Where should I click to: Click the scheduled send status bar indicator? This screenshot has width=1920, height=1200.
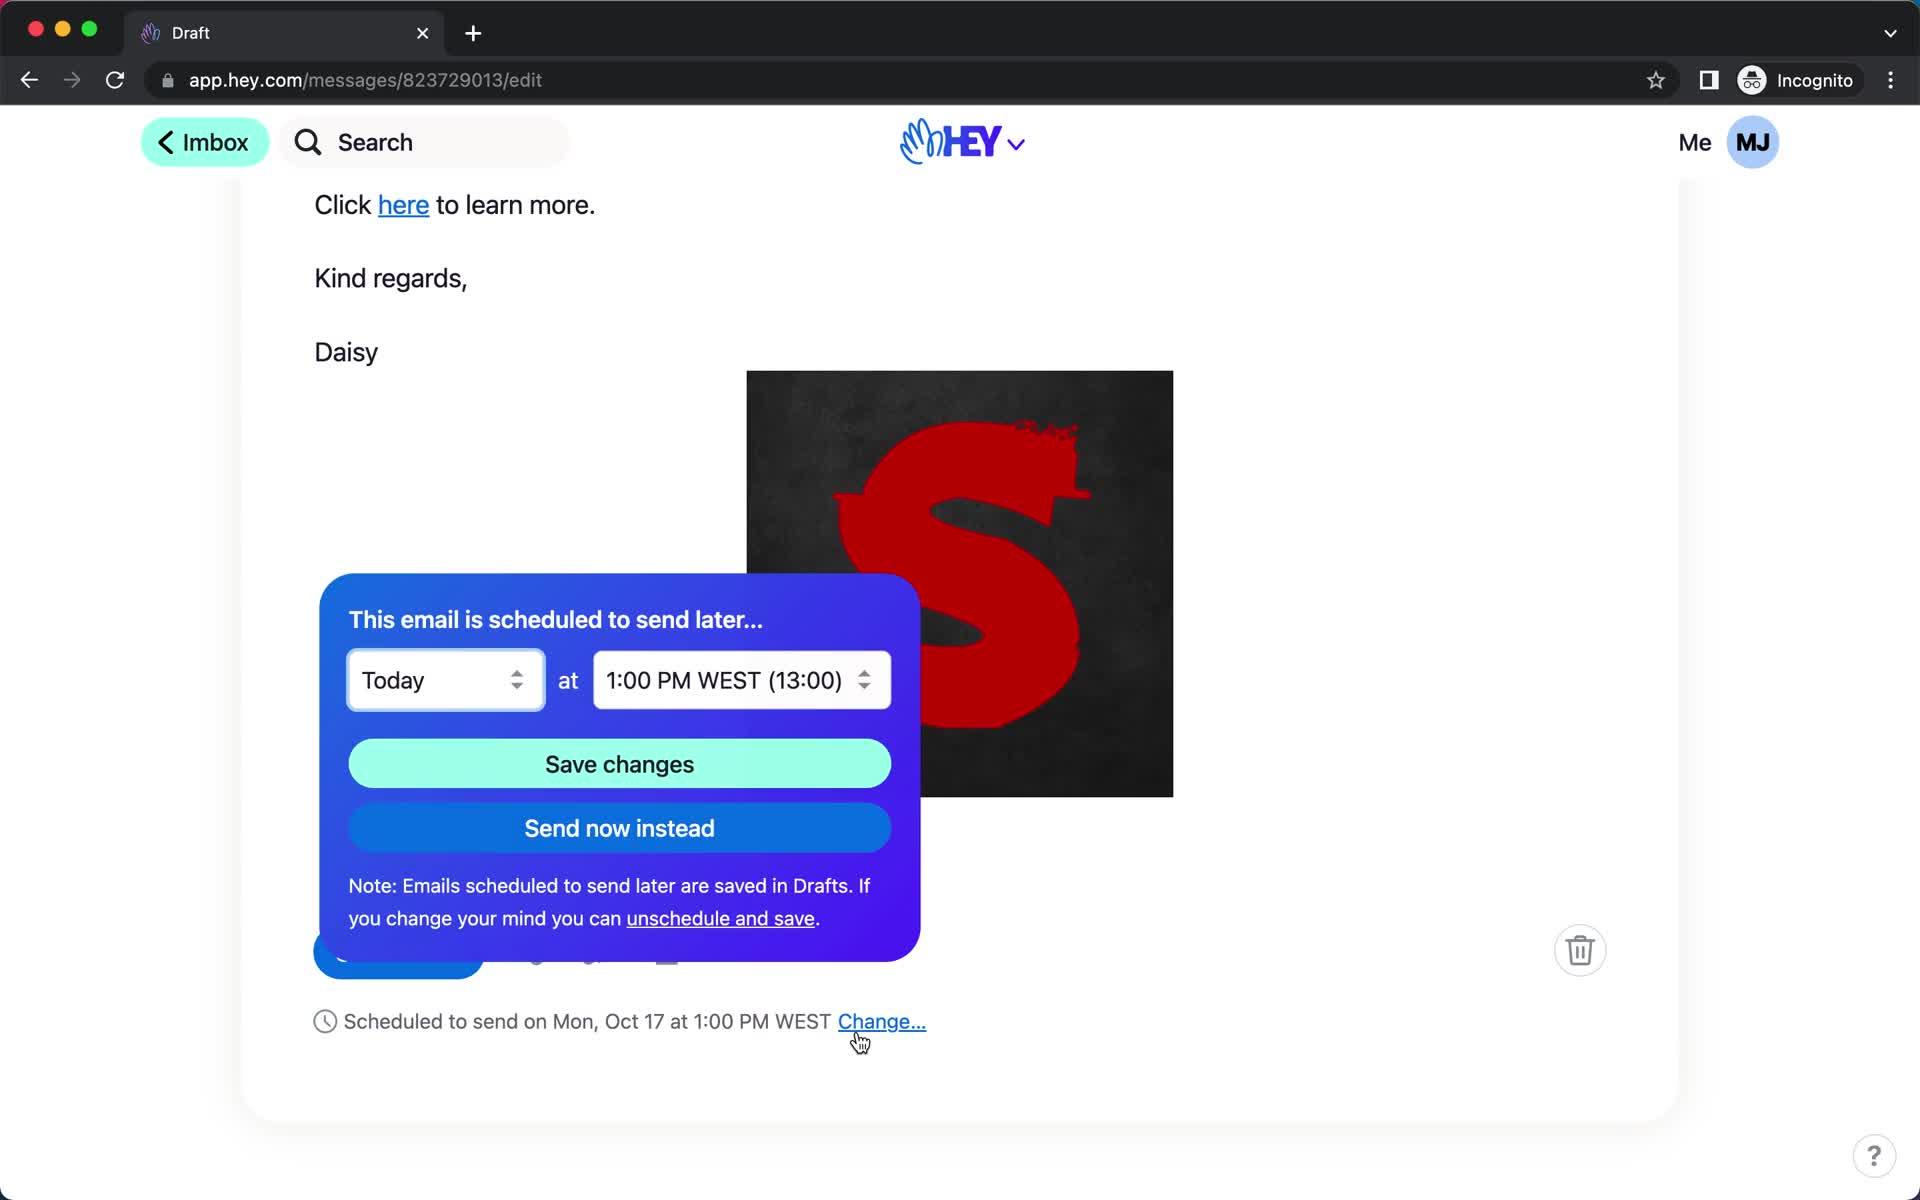click(574, 1022)
